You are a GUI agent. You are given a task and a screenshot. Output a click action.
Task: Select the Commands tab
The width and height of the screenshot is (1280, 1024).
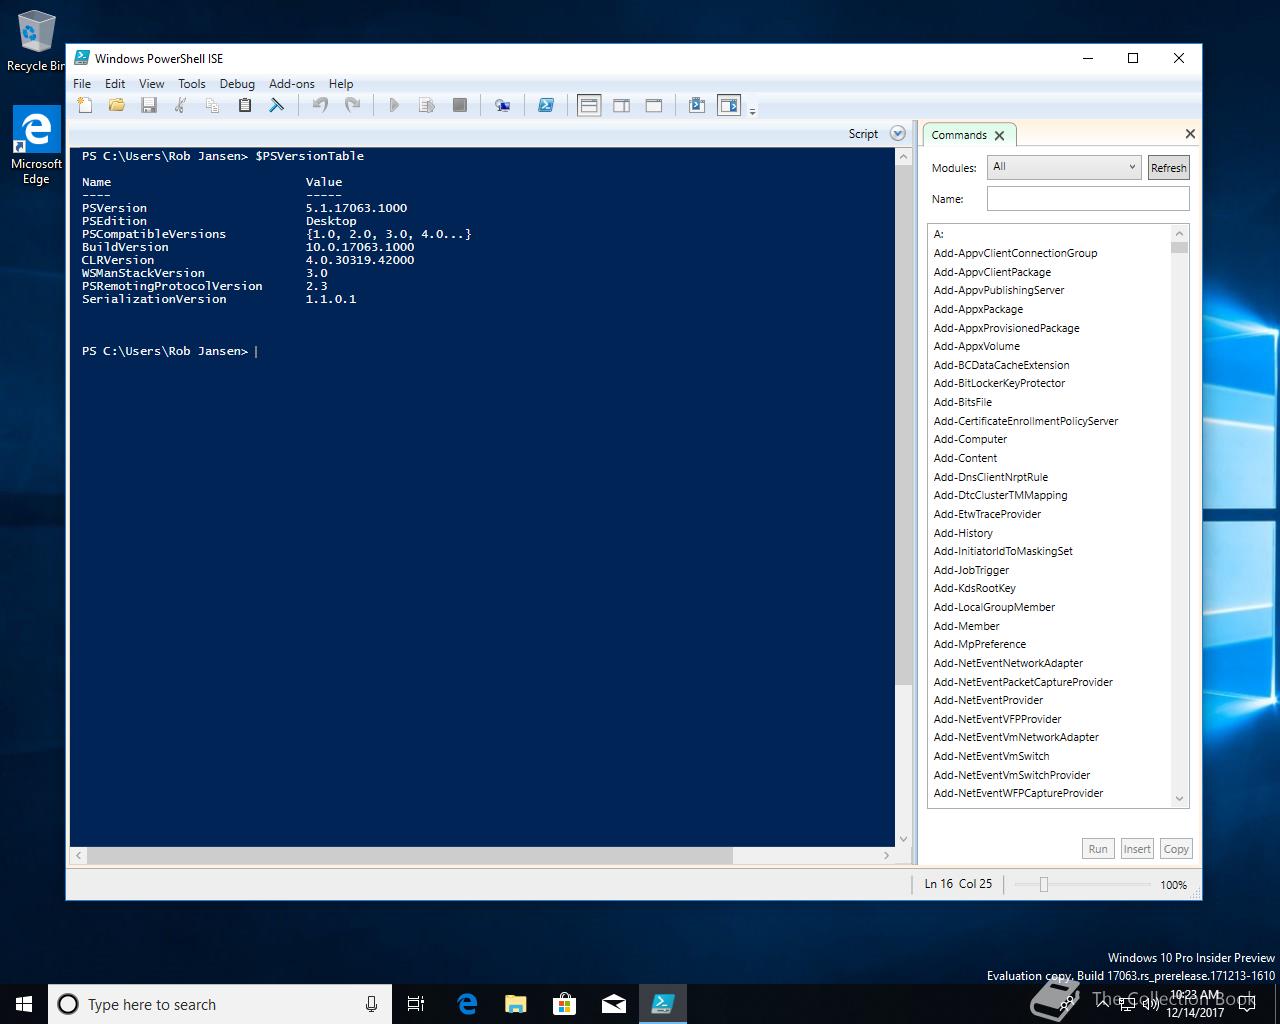click(x=958, y=135)
